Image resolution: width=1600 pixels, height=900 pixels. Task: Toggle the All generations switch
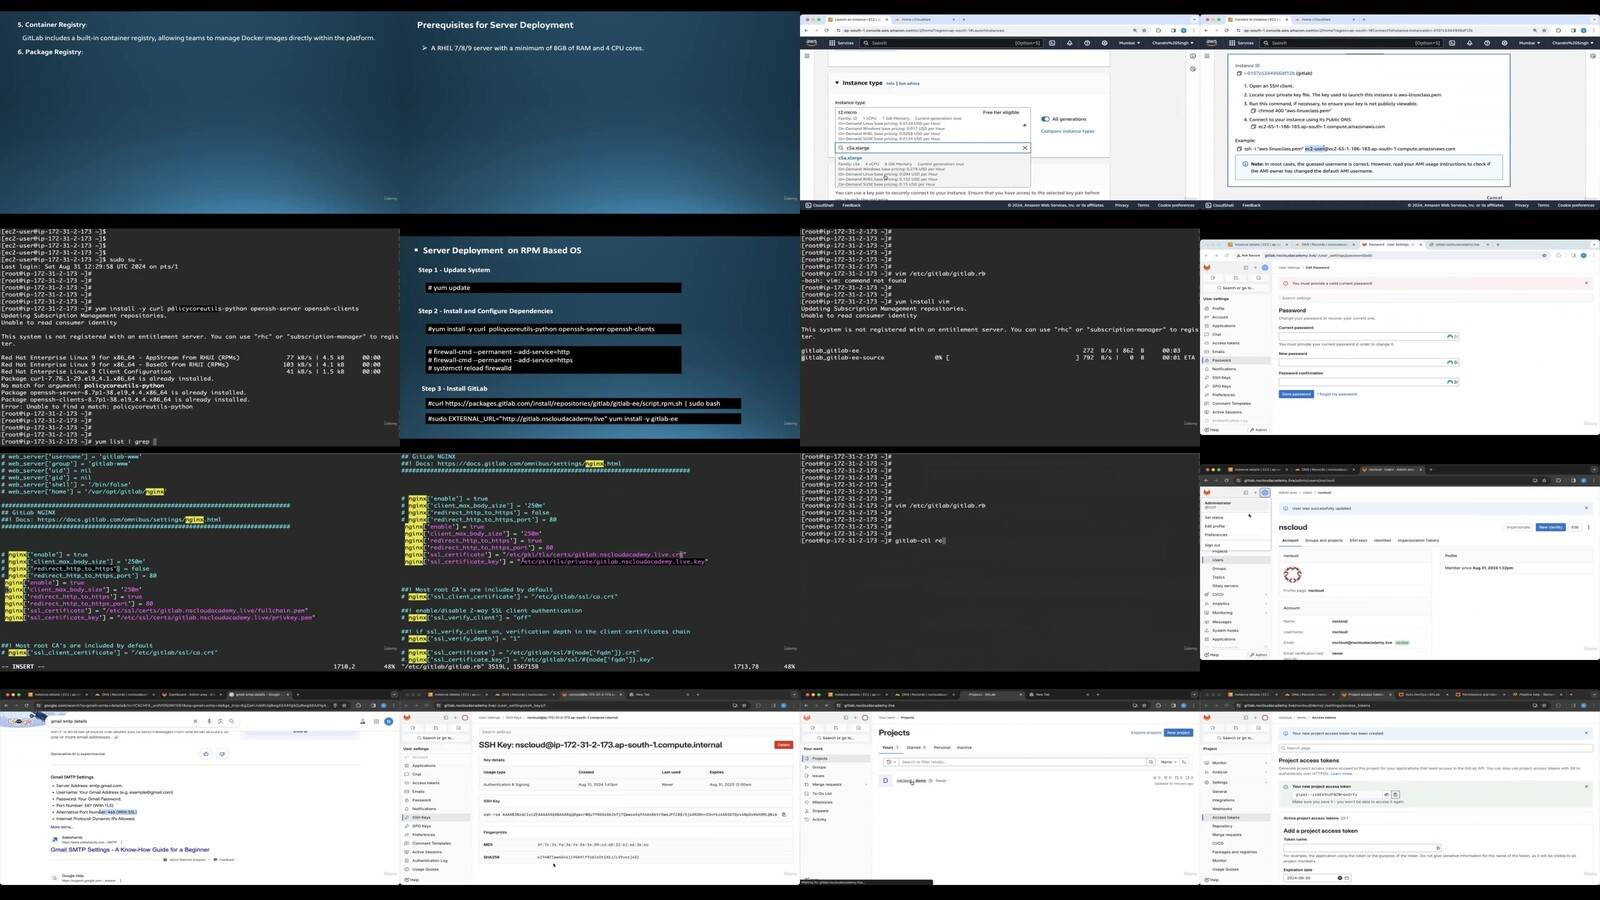1045,119
